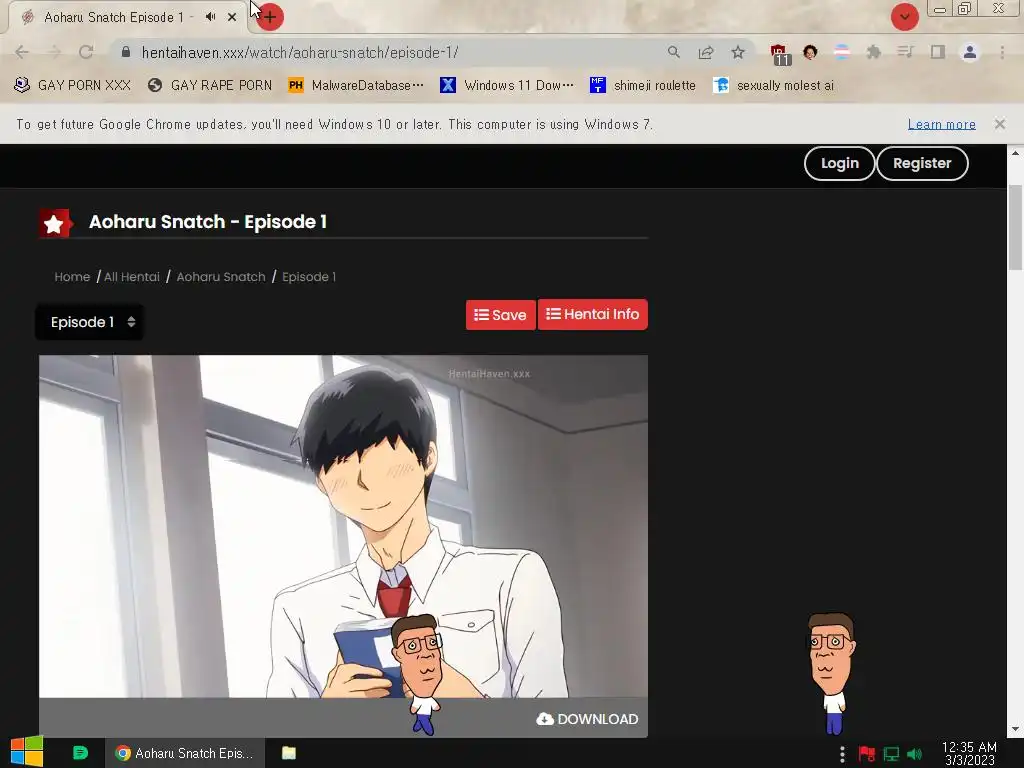Click the video player frame
The width and height of the screenshot is (1024, 768).
coord(344,526)
